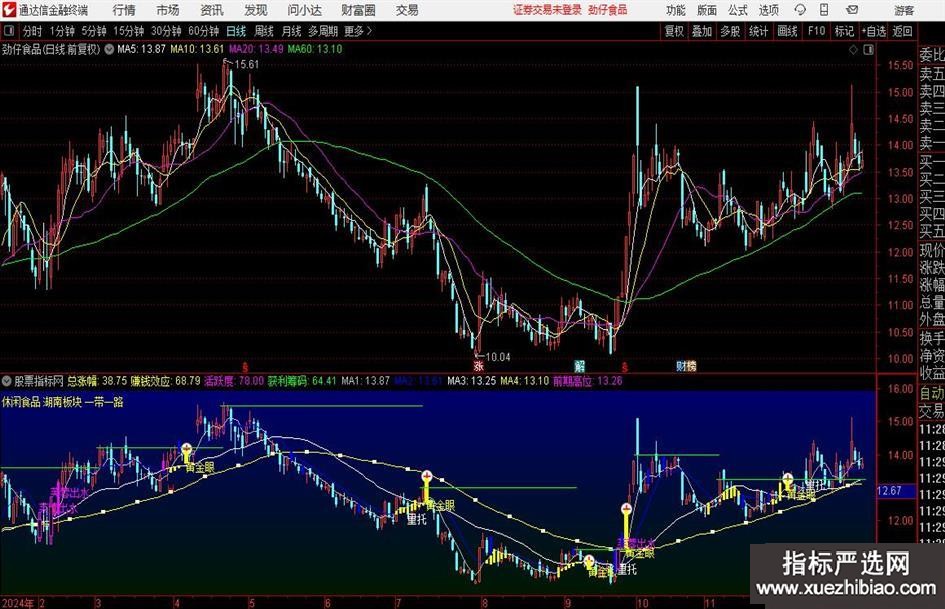Click the diamond icon above the chart
This screenshot has height=609, width=945.
click(853, 50)
